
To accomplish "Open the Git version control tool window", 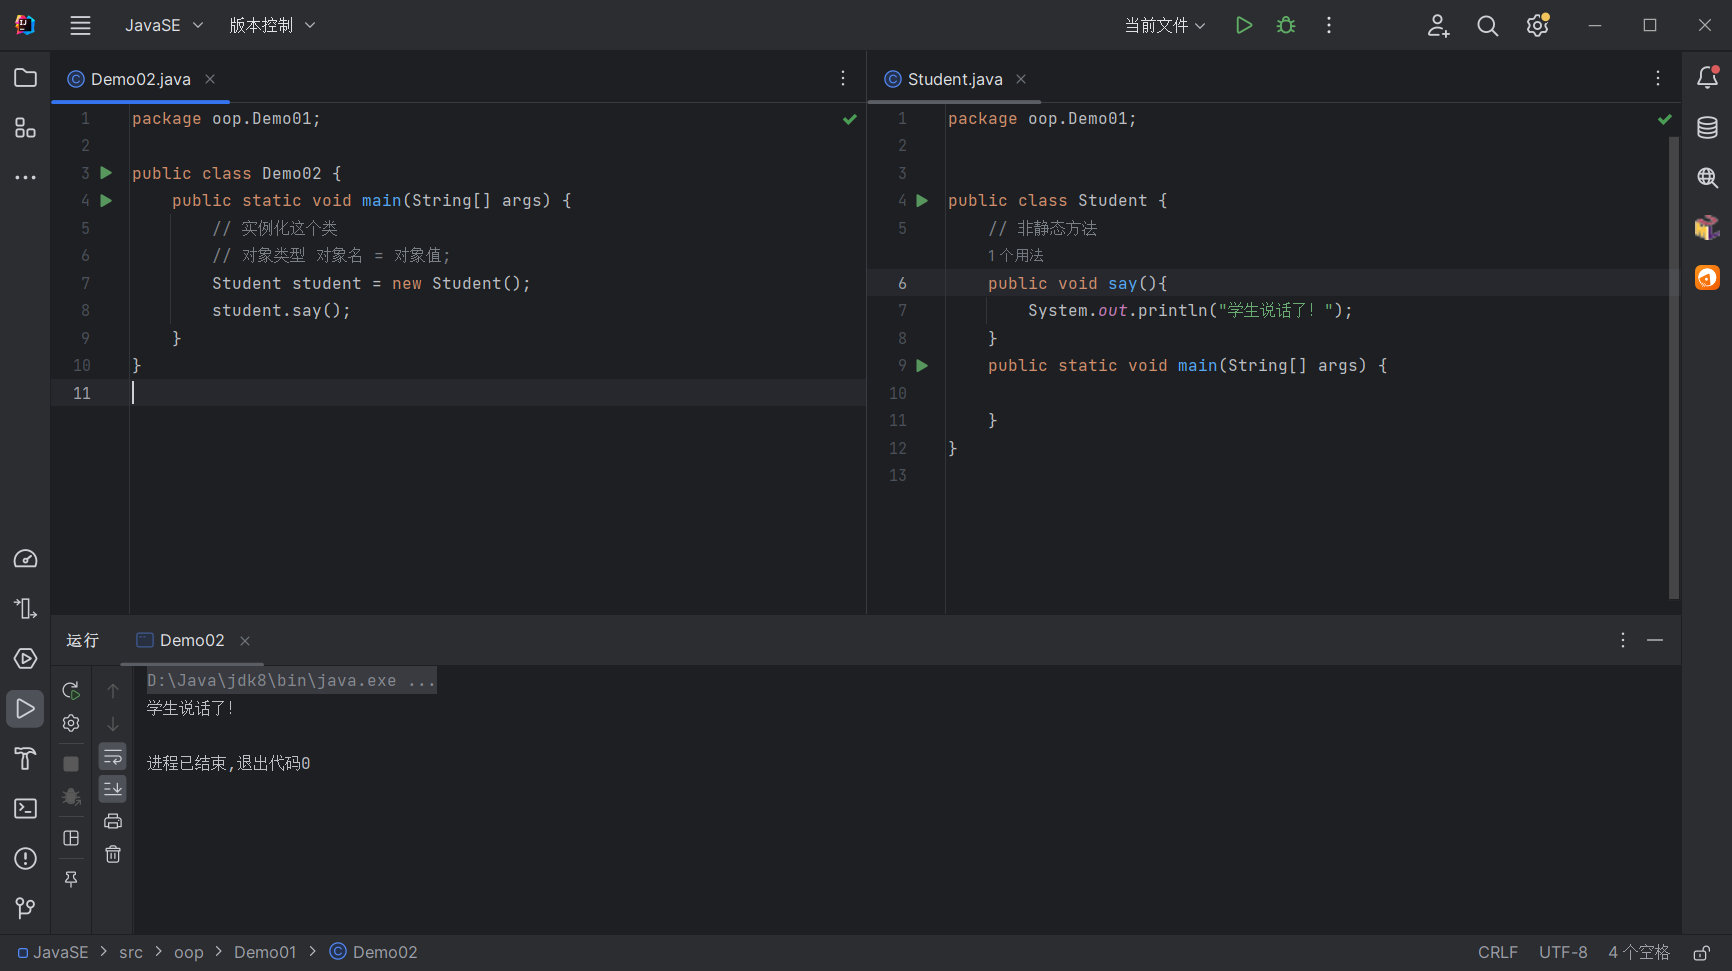I will coord(25,907).
